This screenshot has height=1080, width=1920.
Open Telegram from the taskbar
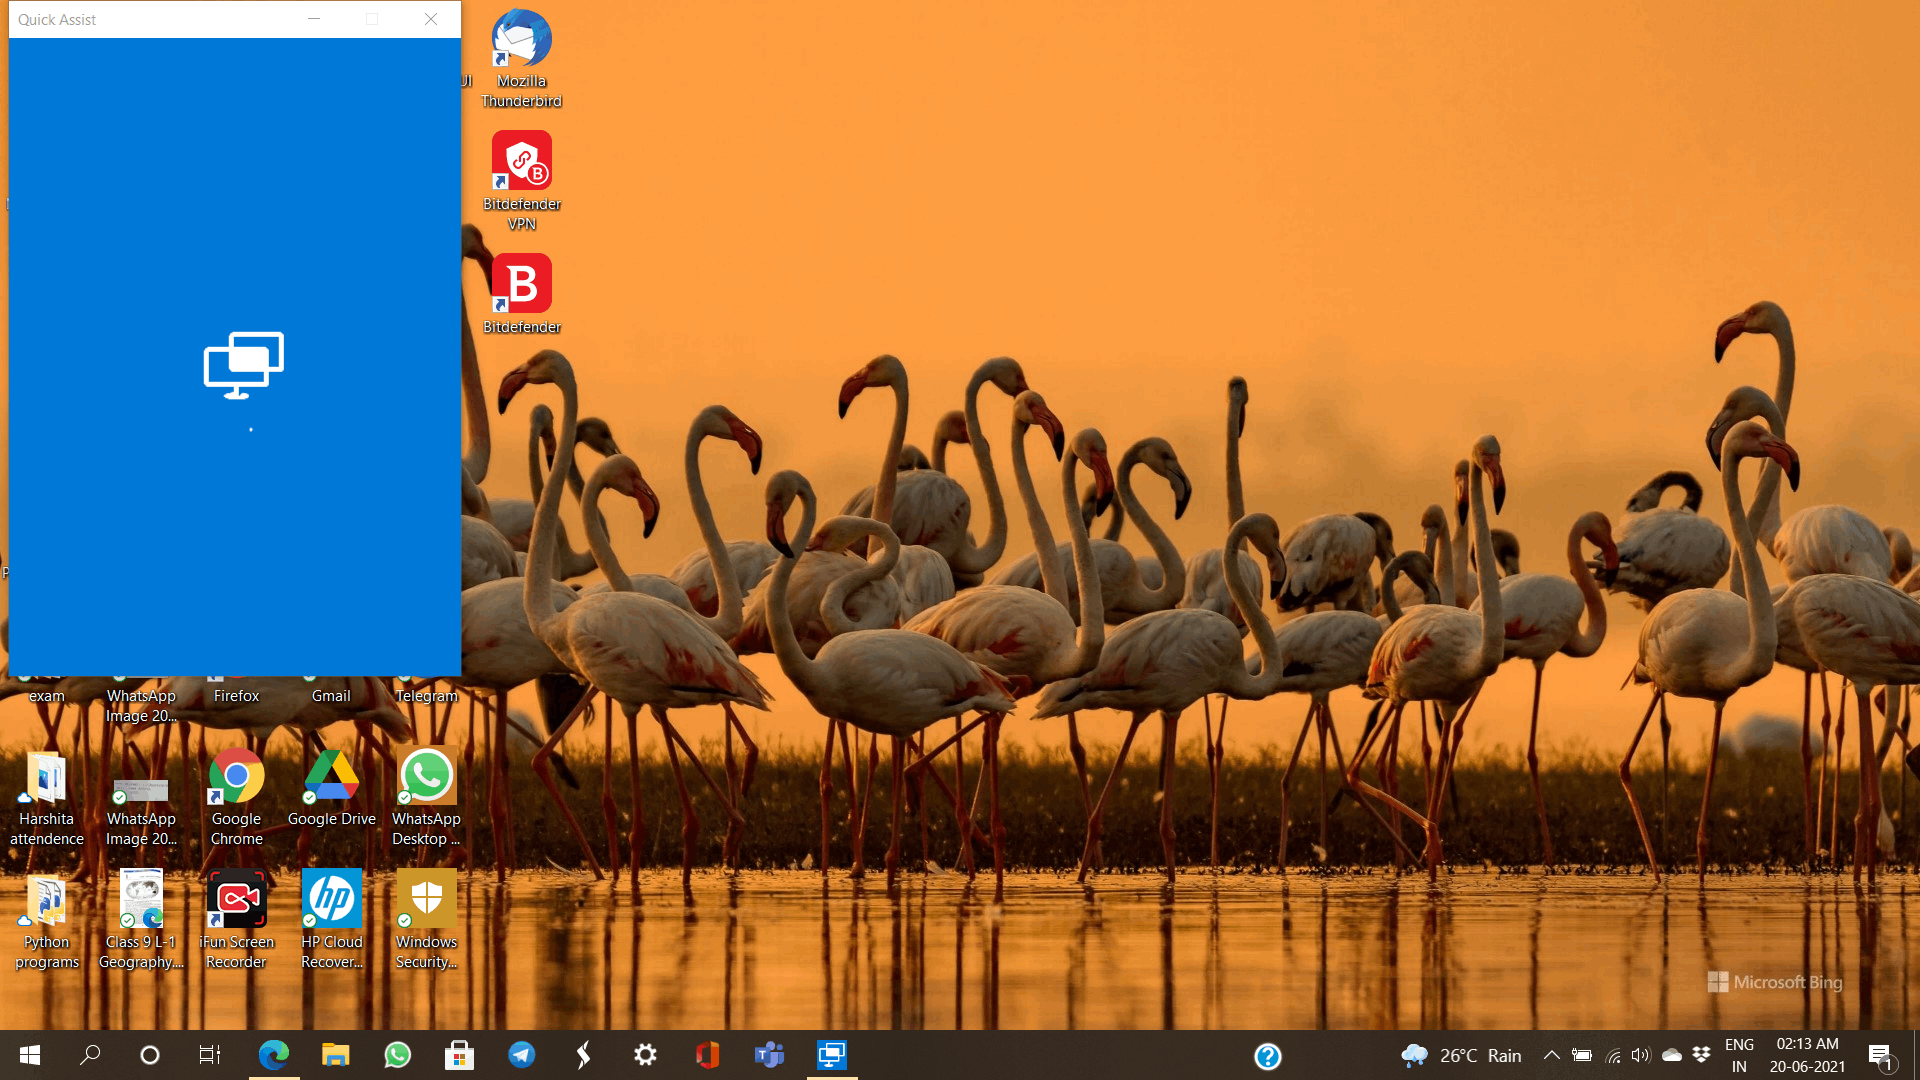click(x=521, y=1055)
